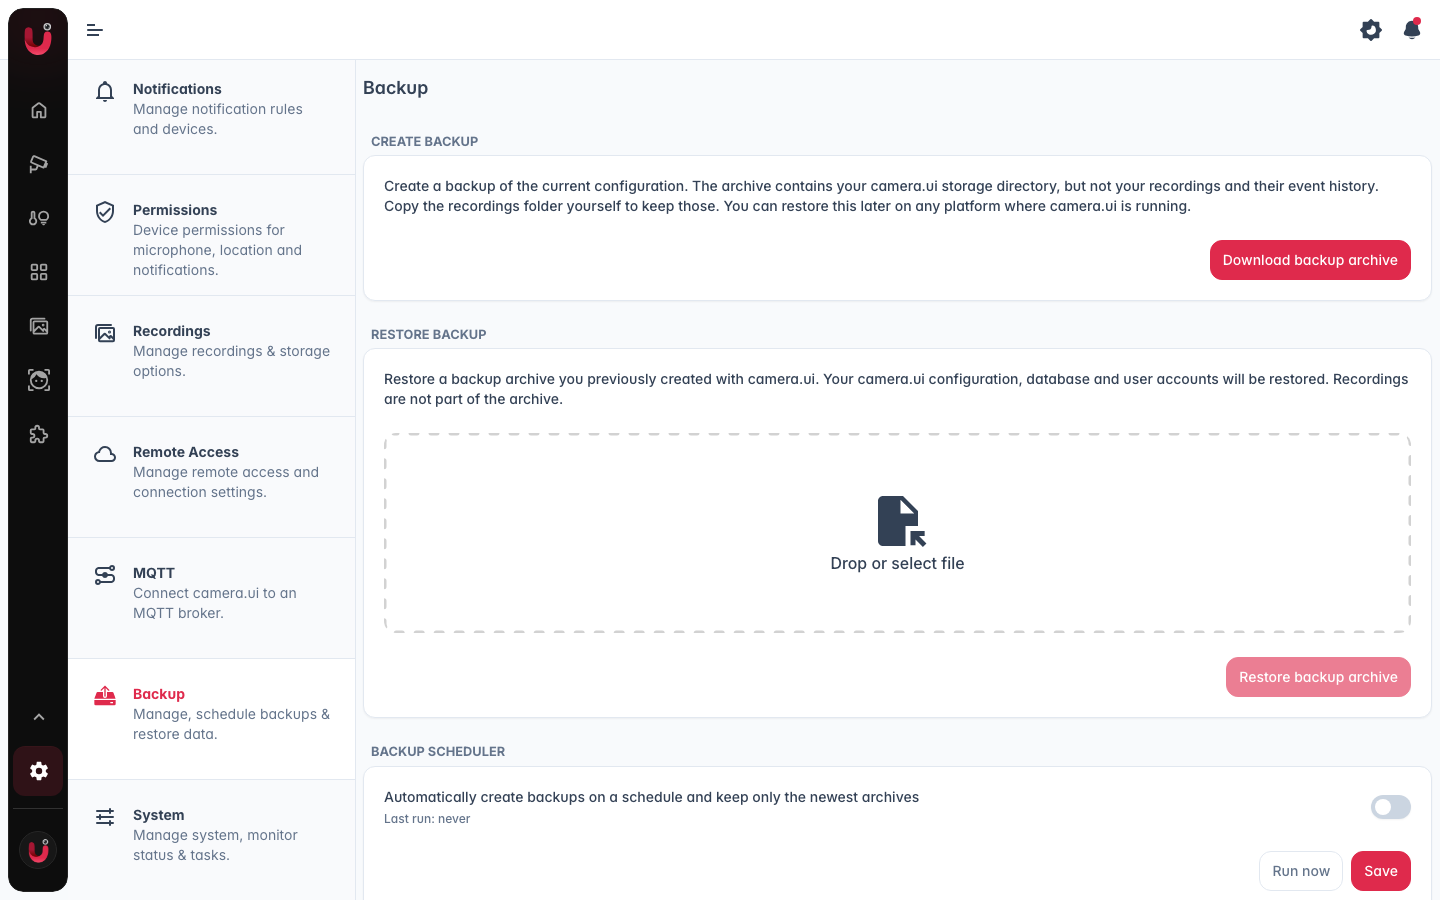This screenshot has height=900, width=1440.
Task: Click the gear icon in top bar
Action: tap(1371, 30)
